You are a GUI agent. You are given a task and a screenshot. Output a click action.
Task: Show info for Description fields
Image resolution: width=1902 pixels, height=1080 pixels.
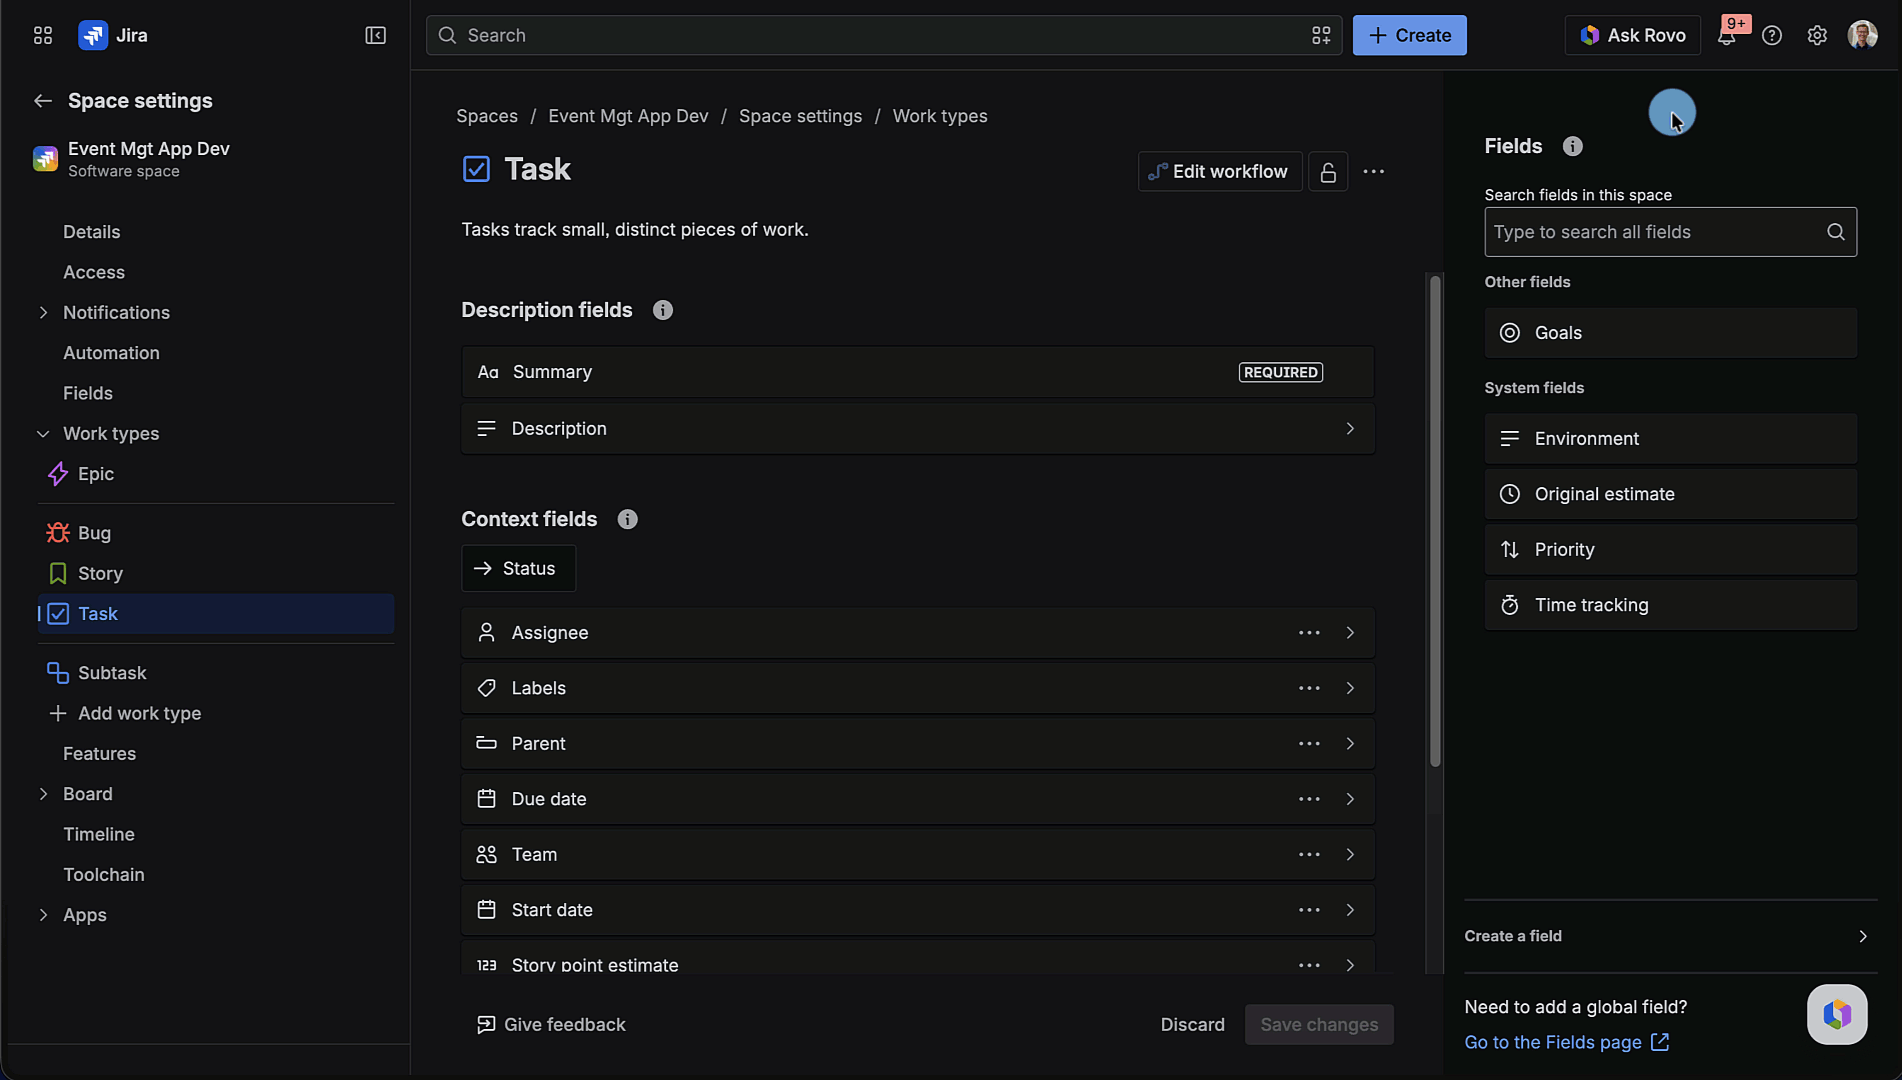(x=663, y=310)
